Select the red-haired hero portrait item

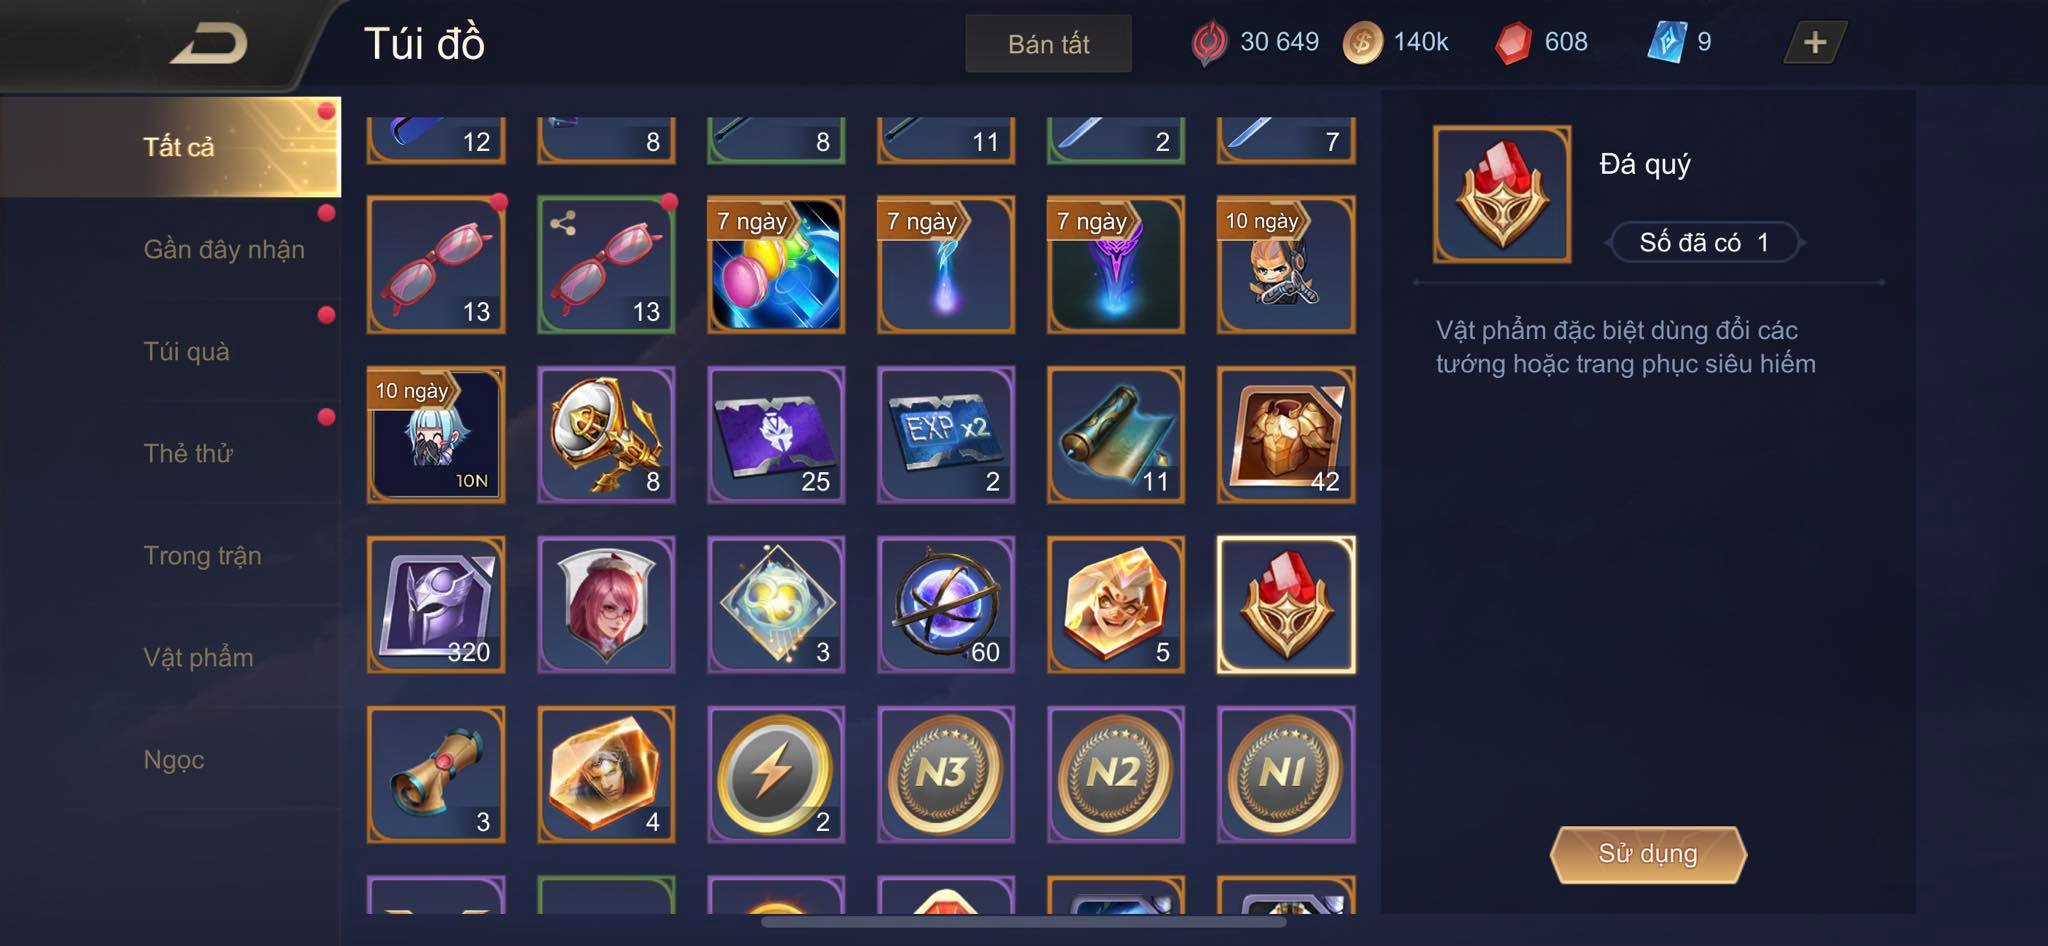[x=606, y=604]
